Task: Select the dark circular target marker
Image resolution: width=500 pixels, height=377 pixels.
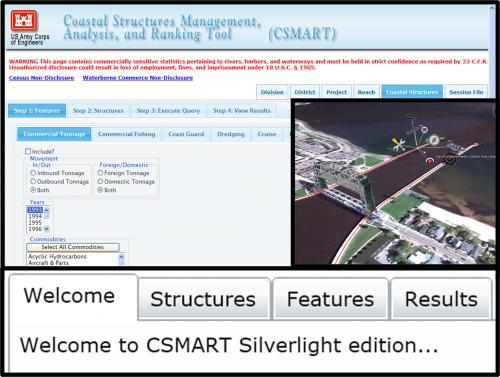Action: pyautogui.click(x=450, y=159)
